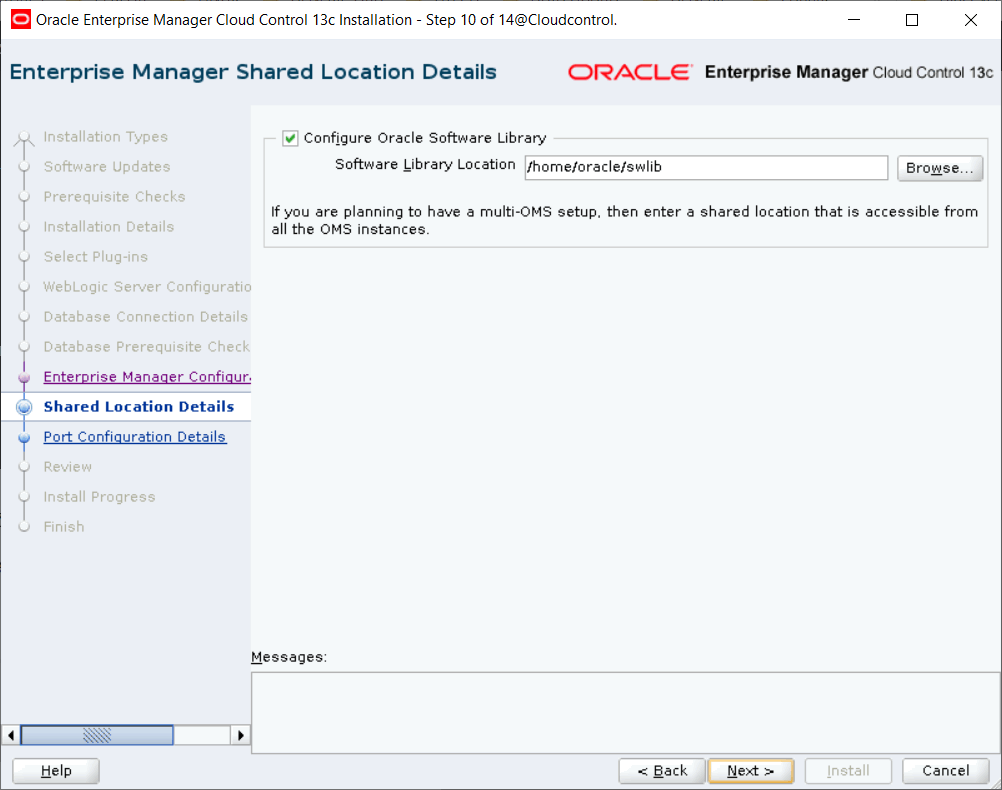The height and width of the screenshot is (790, 1002).
Task: Click the Installation Types step text
Action: [105, 137]
